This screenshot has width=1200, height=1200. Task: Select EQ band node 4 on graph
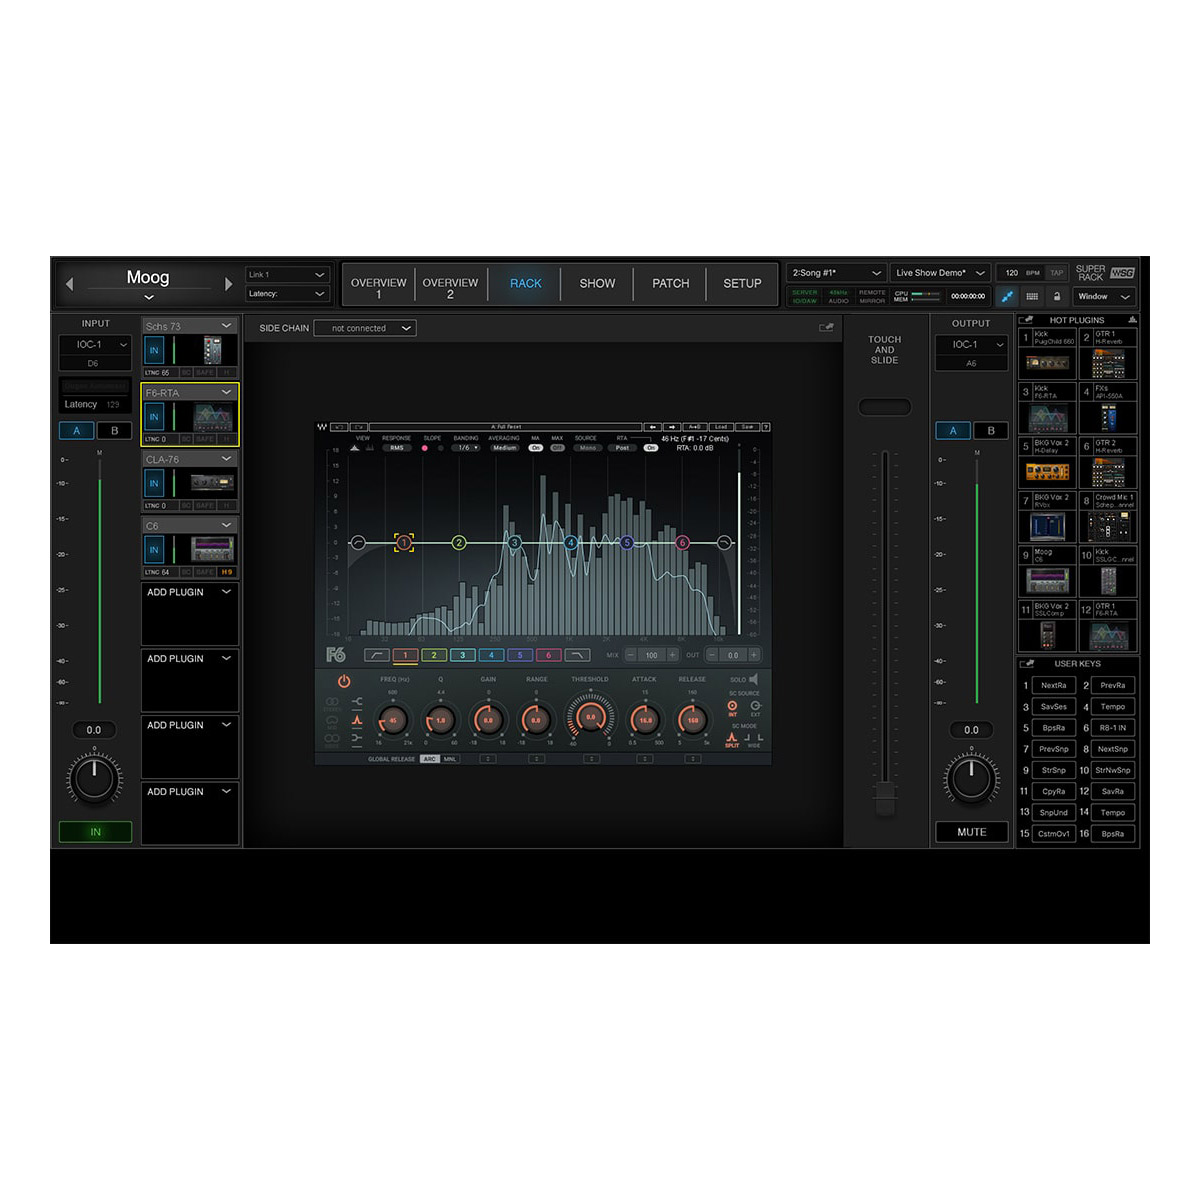click(x=571, y=543)
